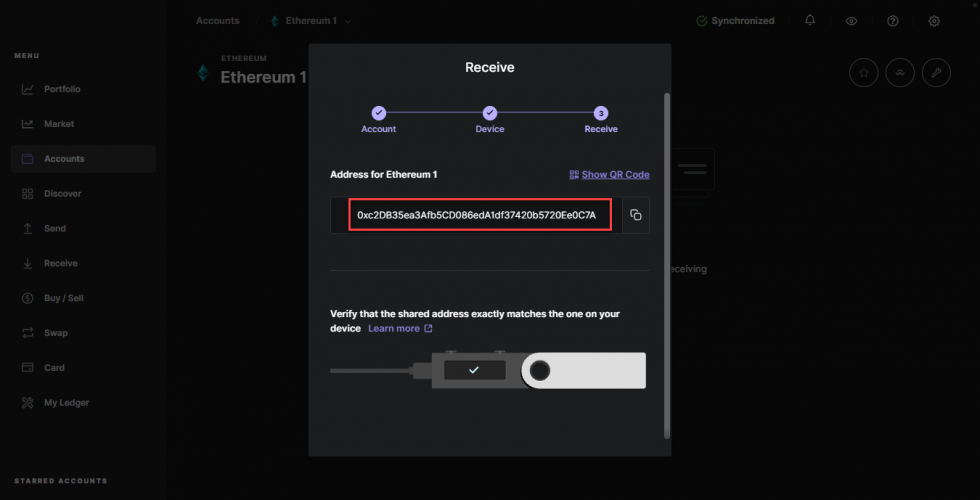Click the Synchronized status indicator
The image size is (980, 500).
[x=735, y=20]
